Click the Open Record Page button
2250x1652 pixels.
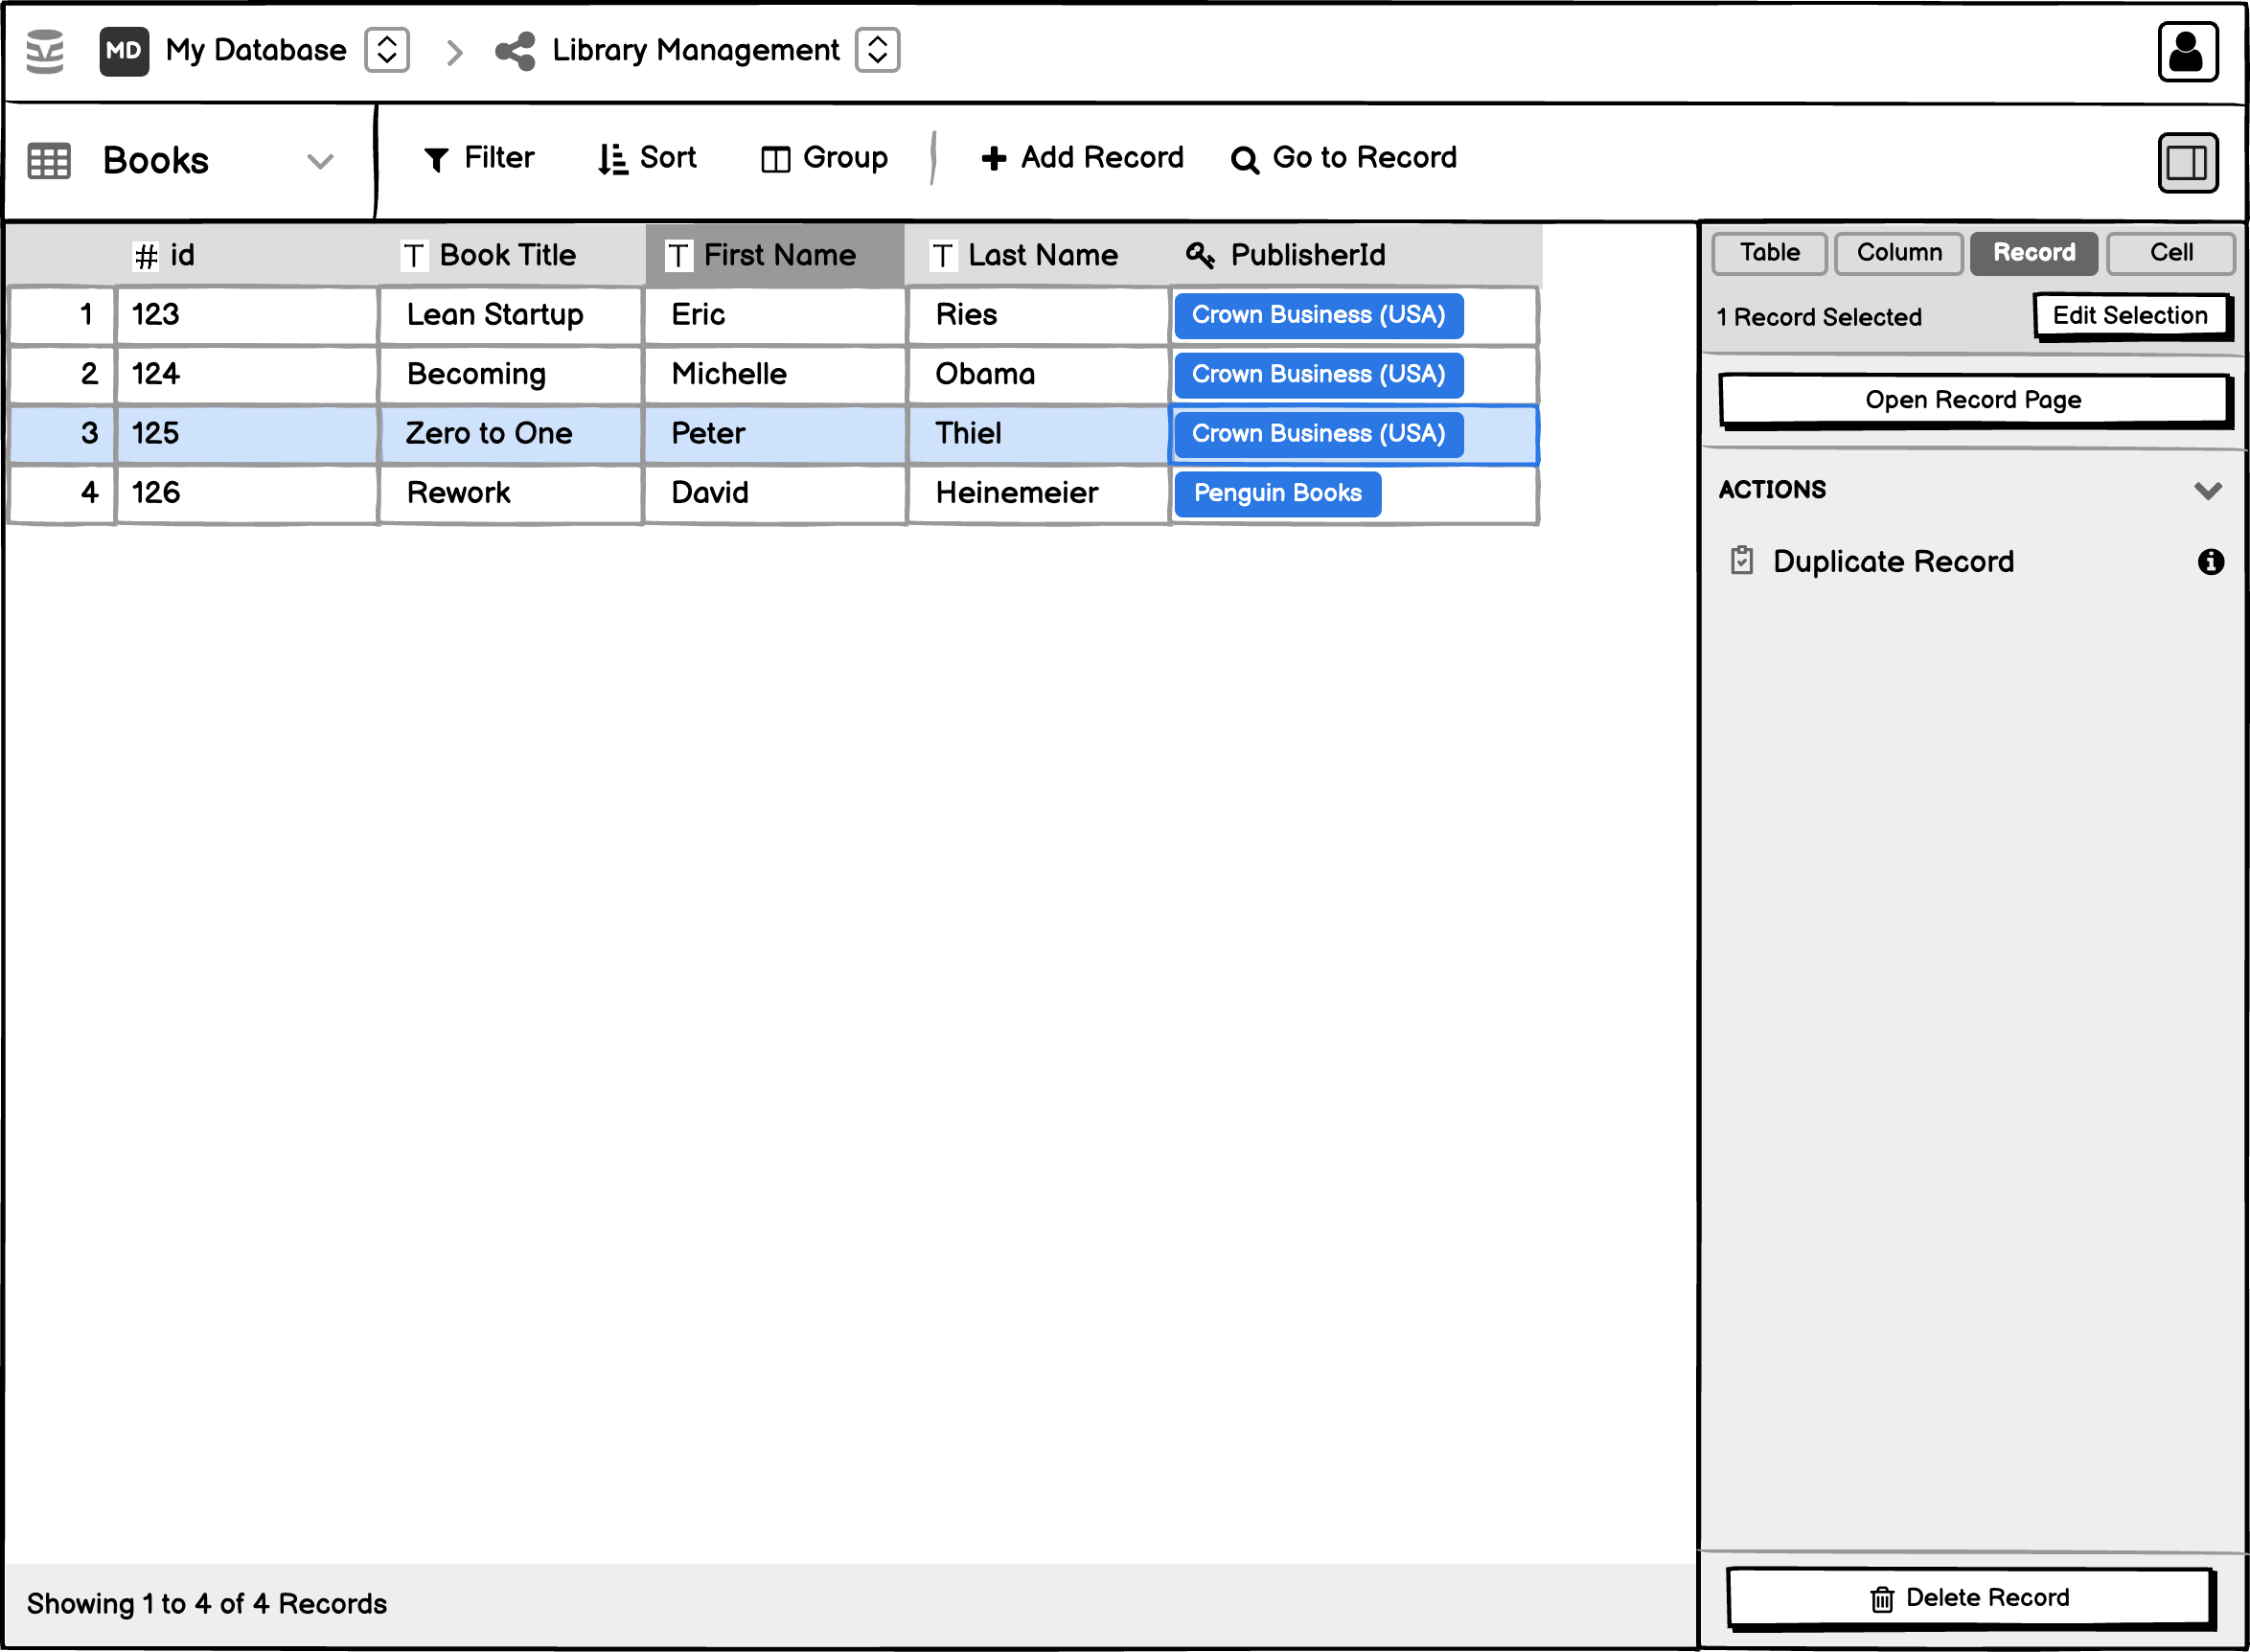[x=1972, y=400]
